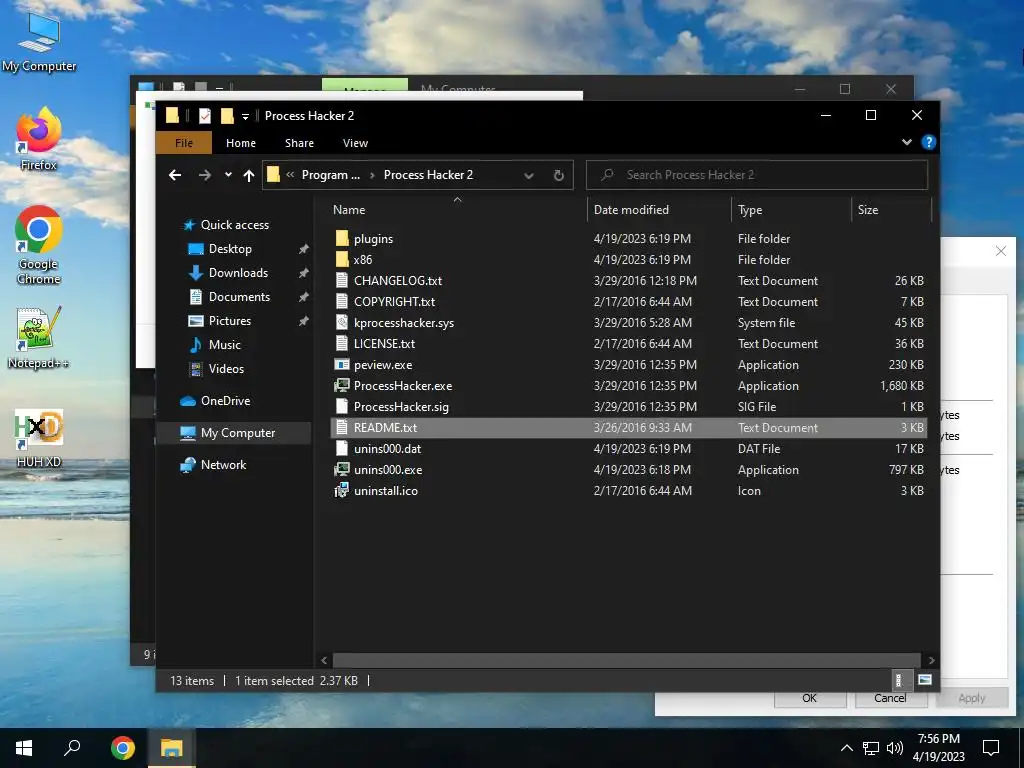This screenshot has height=768, width=1024.
Task: Click the Properties quick access toolbar icon
Action: click(x=204, y=116)
